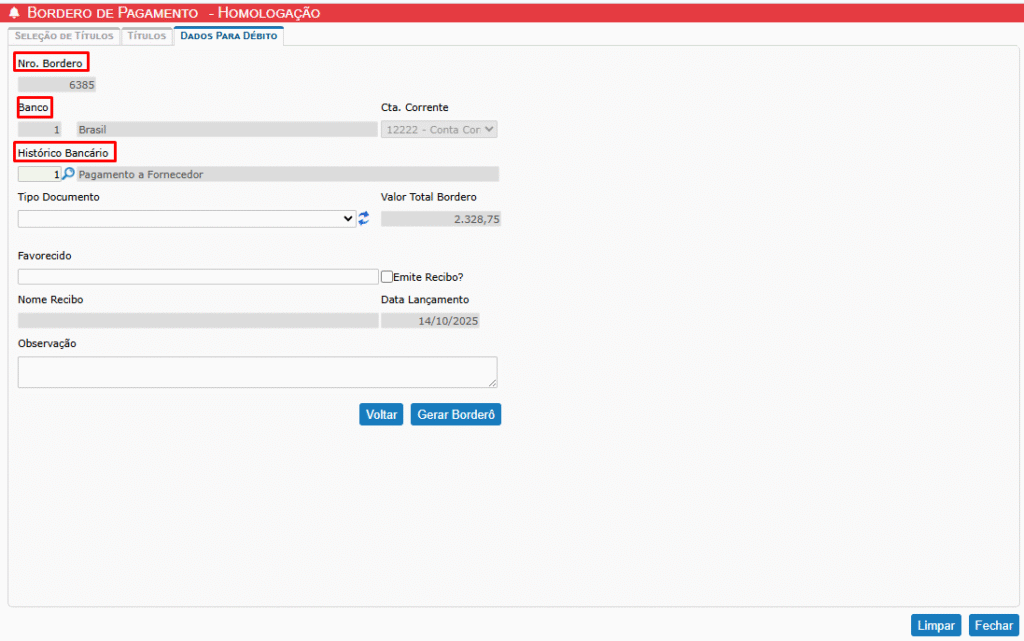Screen dimensions: 1024x641
Task: Open the Histórico Bancário search magnifier
Action: point(69,174)
